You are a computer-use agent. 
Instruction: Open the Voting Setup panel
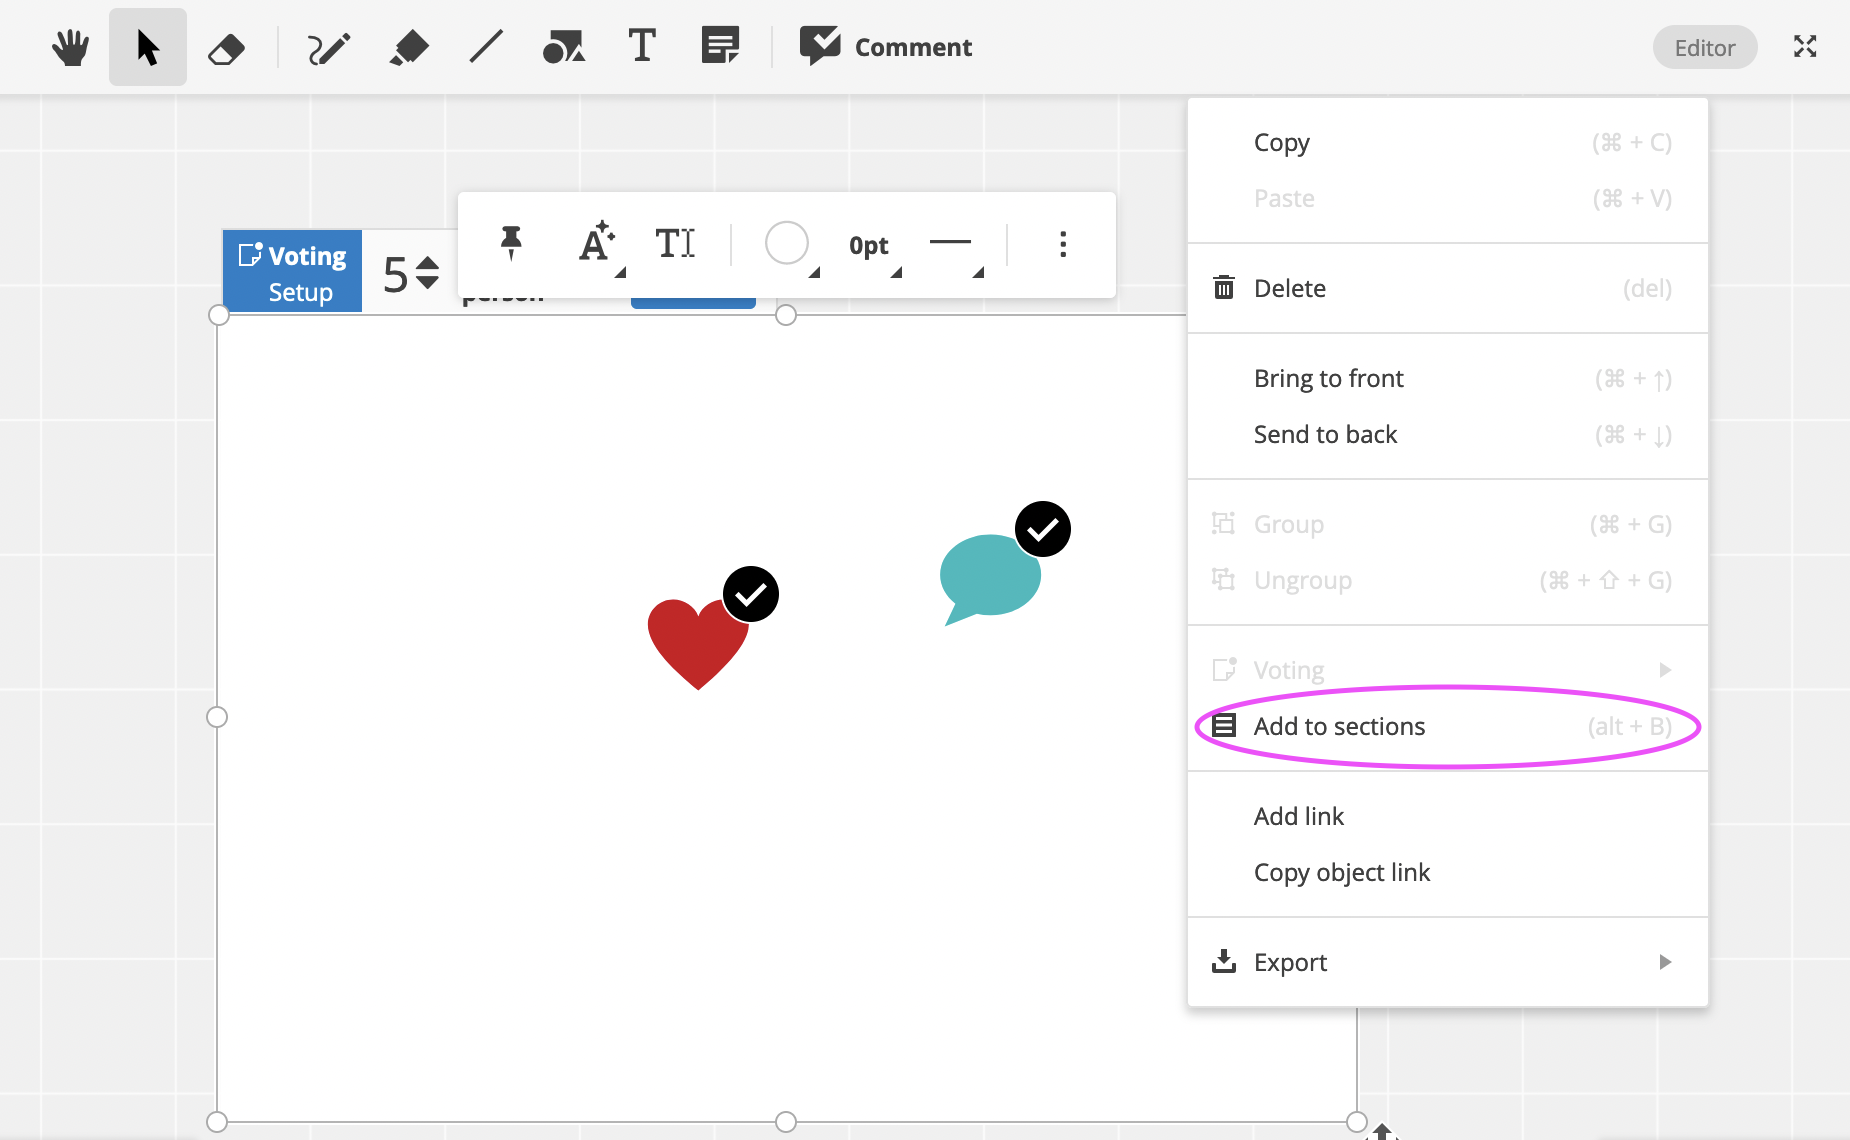292,271
